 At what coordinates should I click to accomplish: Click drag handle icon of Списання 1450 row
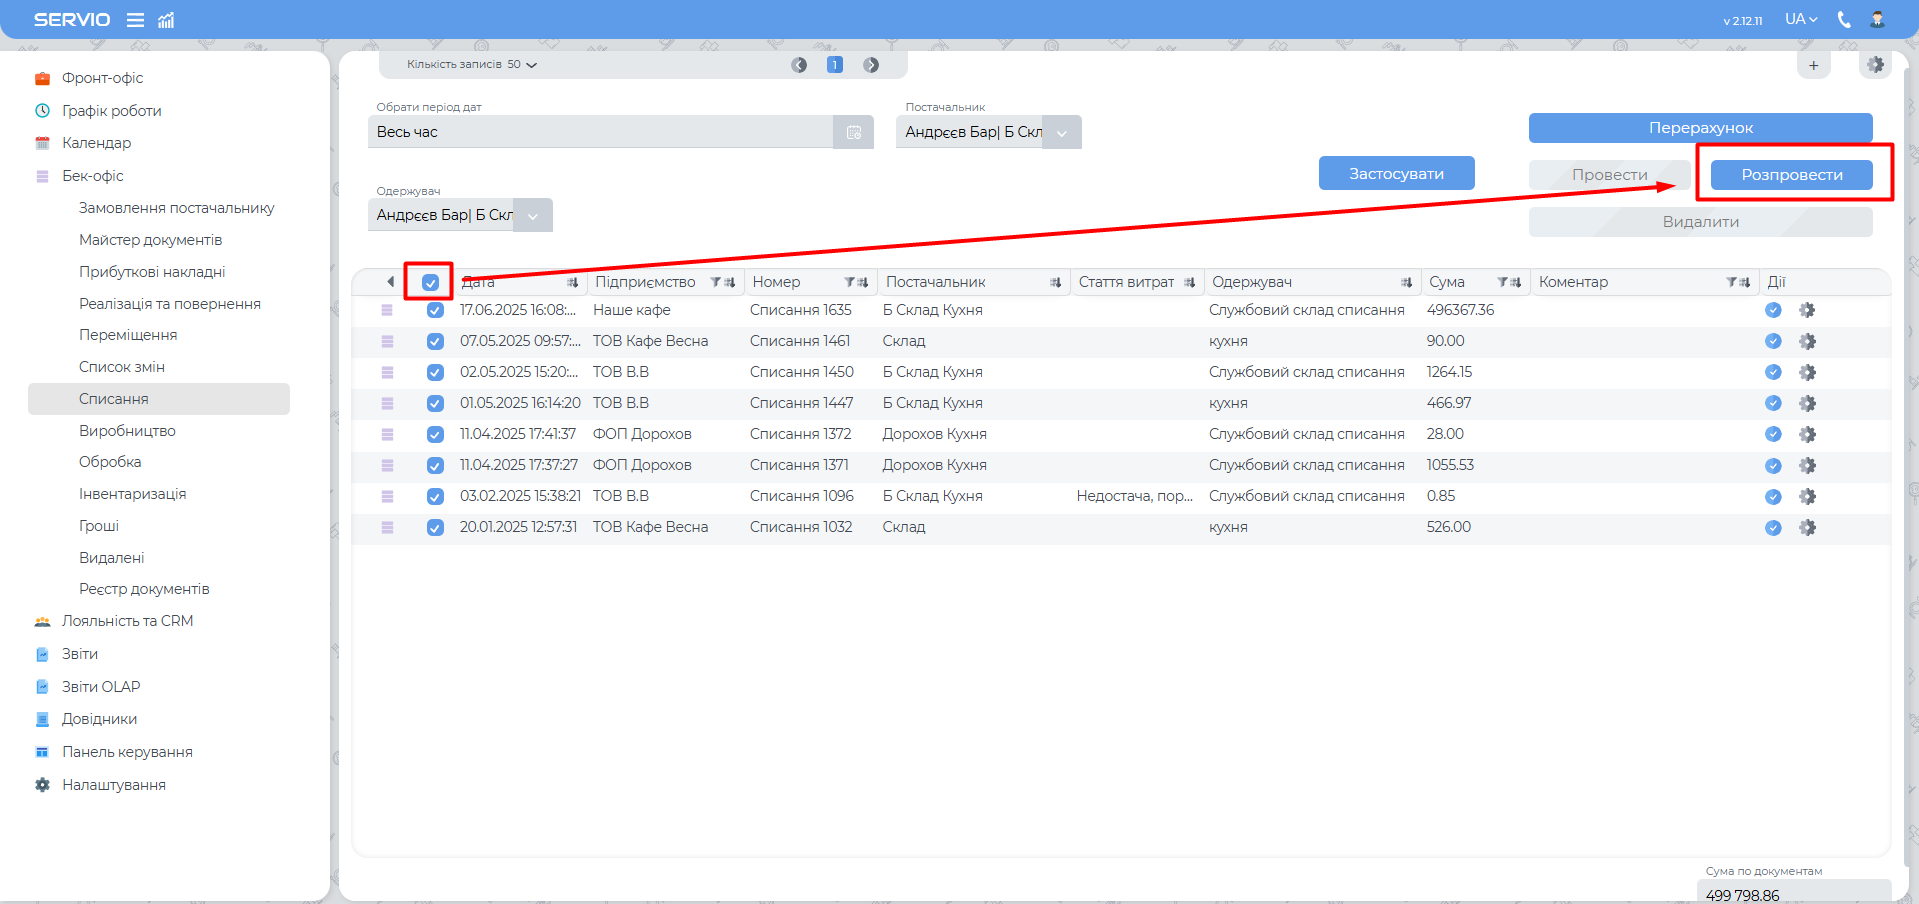pyautogui.click(x=387, y=372)
